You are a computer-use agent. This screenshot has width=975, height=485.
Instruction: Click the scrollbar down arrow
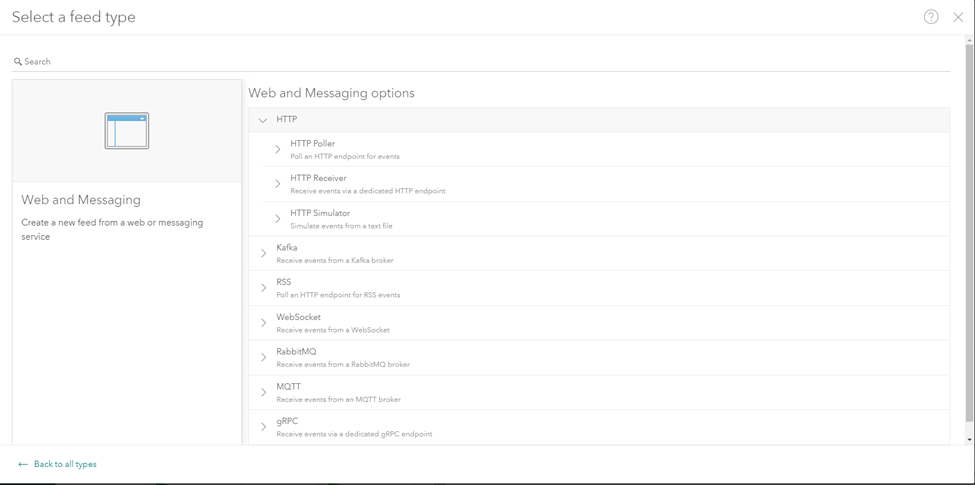pos(969,440)
